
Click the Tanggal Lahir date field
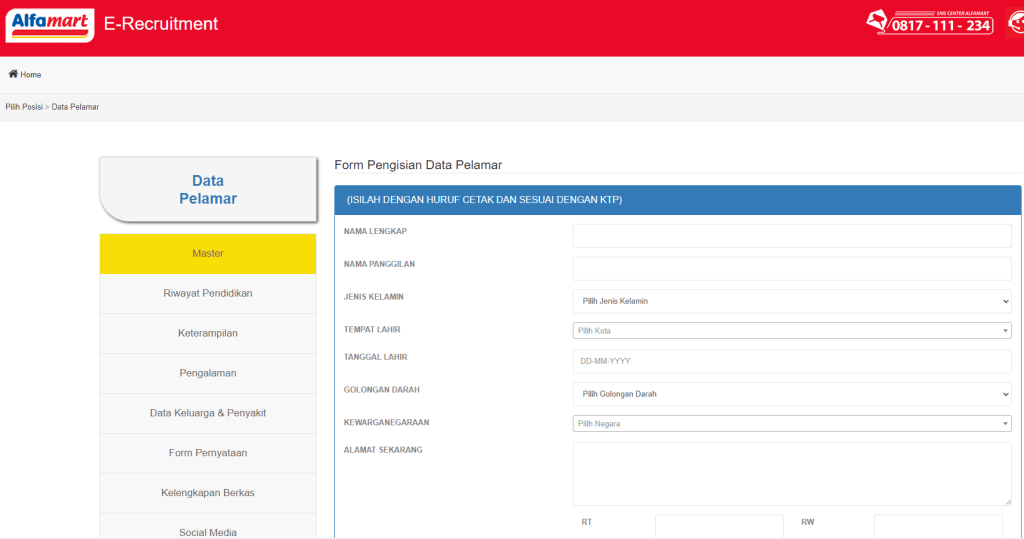[x=792, y=362]
